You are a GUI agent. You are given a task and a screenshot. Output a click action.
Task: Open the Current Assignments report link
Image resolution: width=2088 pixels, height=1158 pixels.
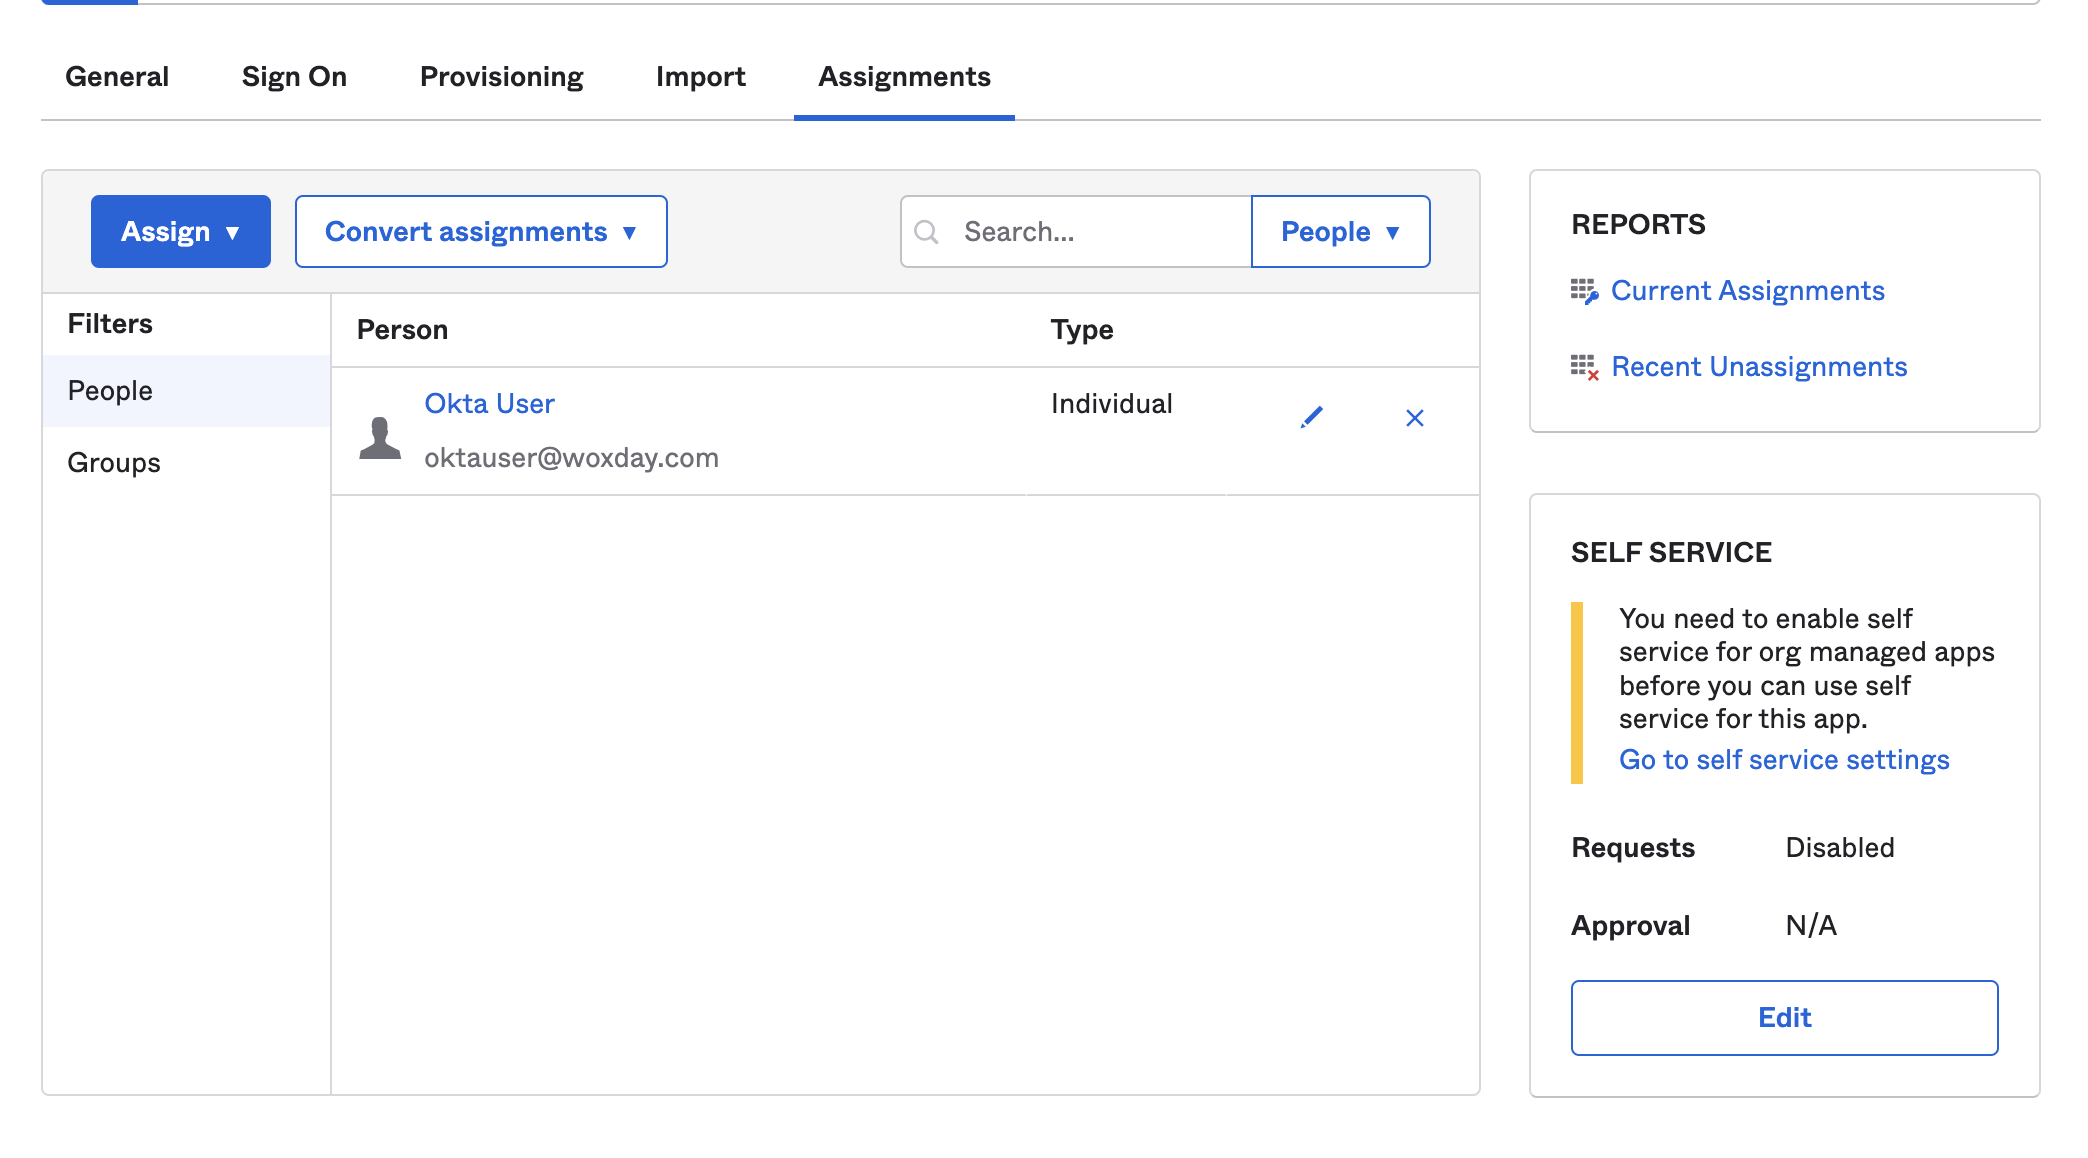(1747, 291)
